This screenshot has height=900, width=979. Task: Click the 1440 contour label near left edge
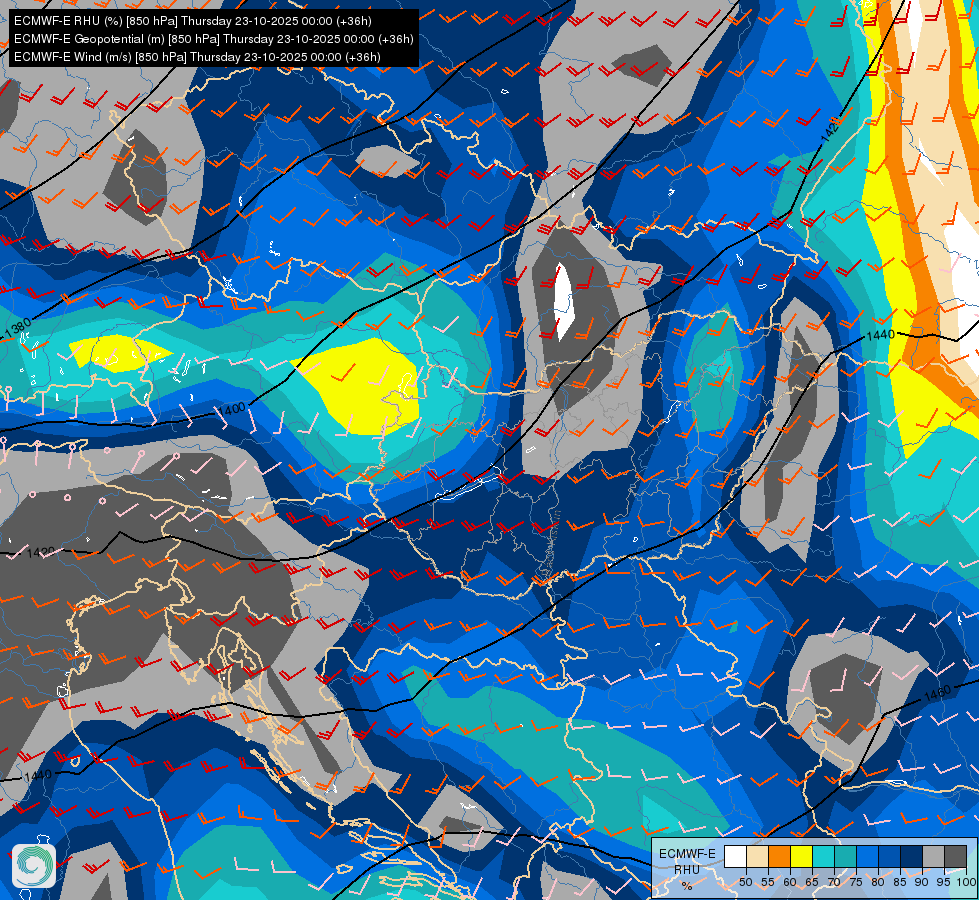pos(39,775)
